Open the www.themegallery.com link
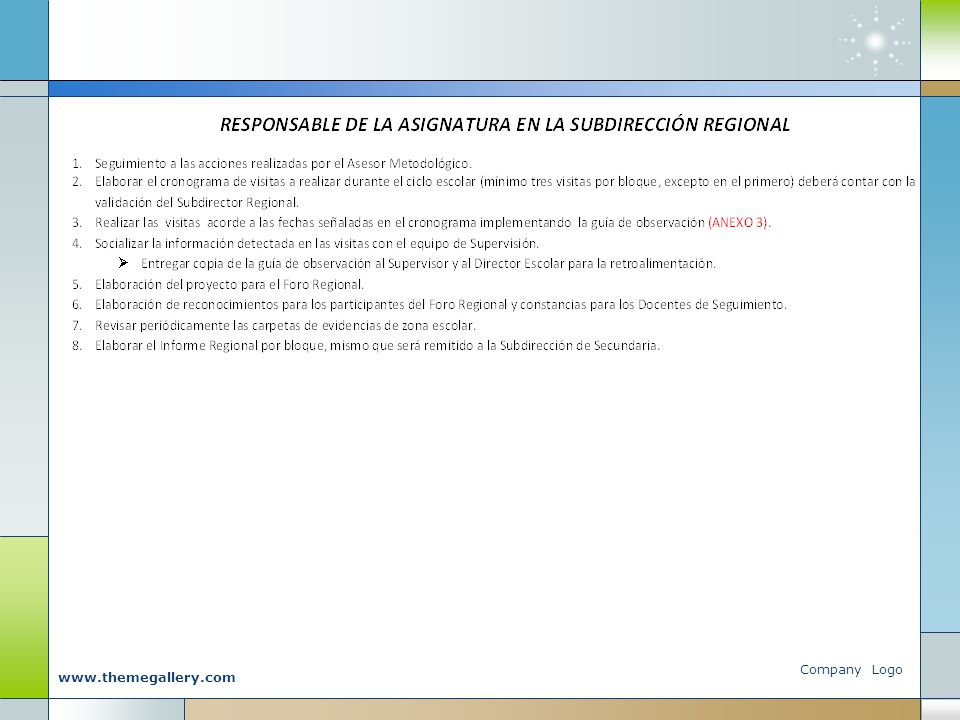 coord(147,677)
